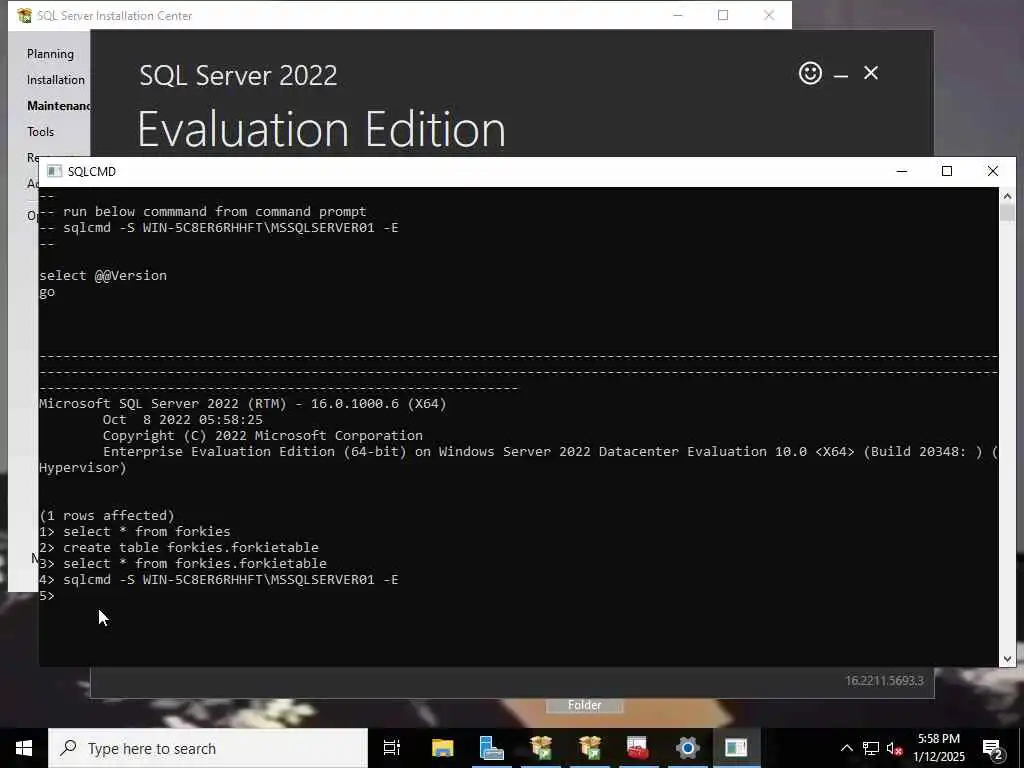Click the network icon in system tray

click(x=871, y=748)
